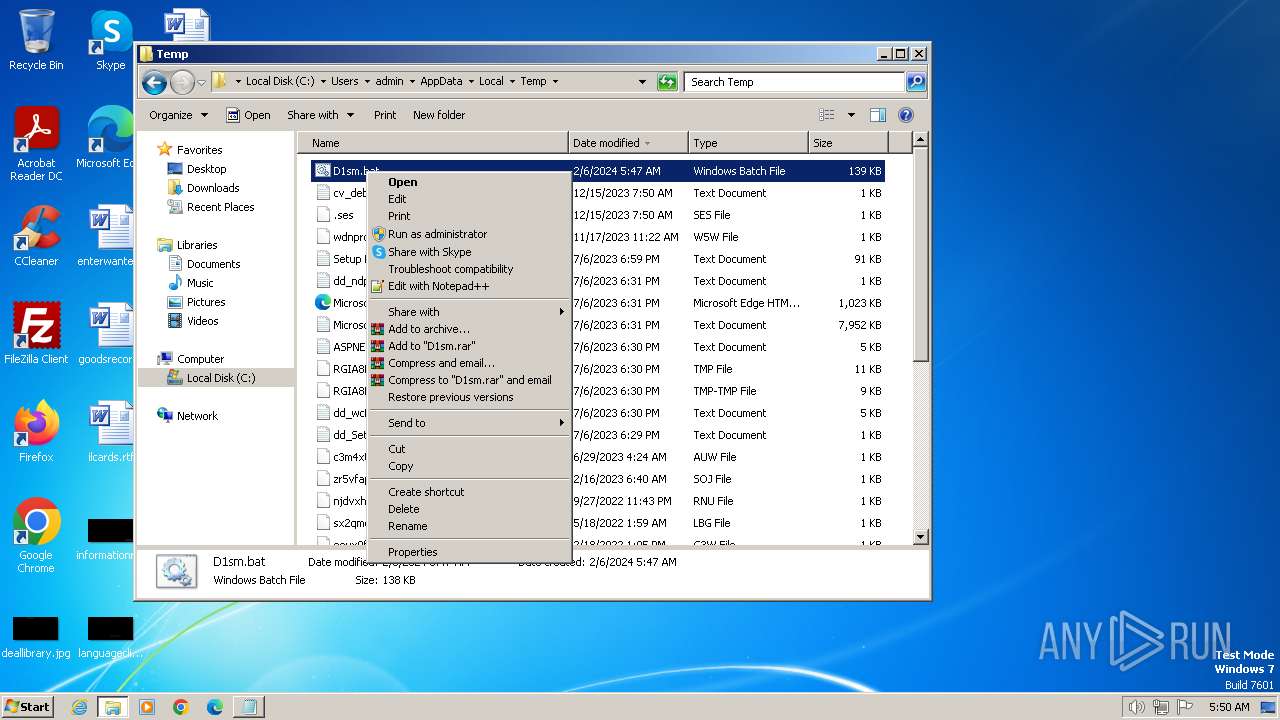Click the Action Center flag tray icon
This screenshot has height=720, width=1280.
pyautogui.click(x=1185, y=707)
